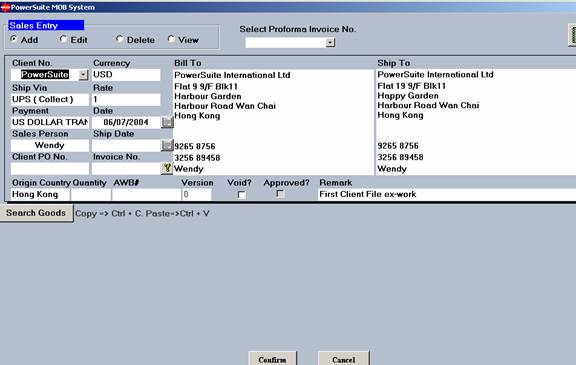Image resolution: width=576 pixels, height=365 pixels.
Task: Click the Sales Person field Wendy
Action: pyautogui.click(x=50, y=145)
